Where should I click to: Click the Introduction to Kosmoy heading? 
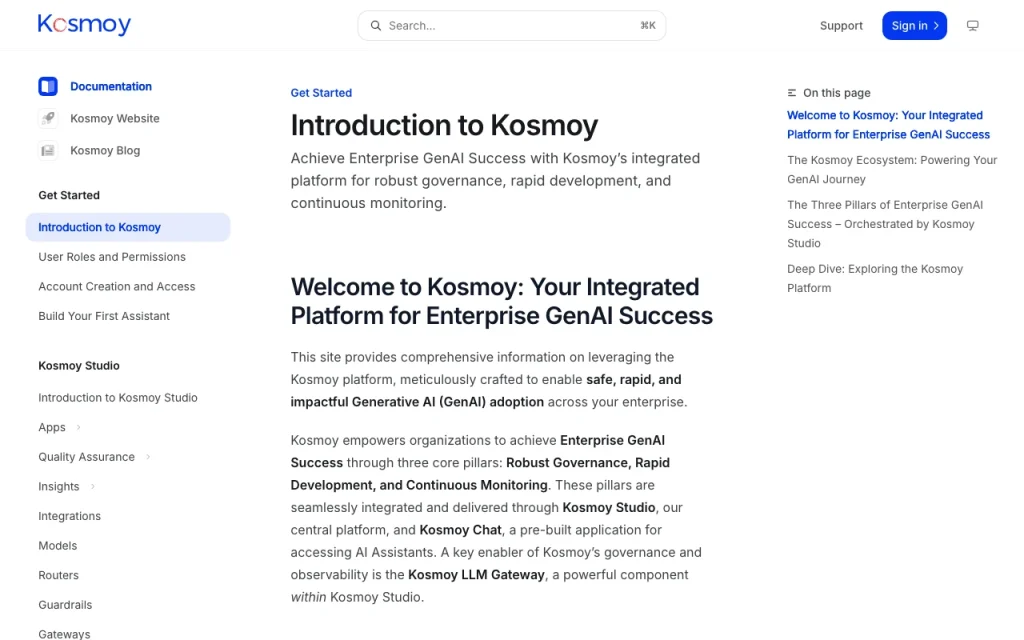pos(444,125)
